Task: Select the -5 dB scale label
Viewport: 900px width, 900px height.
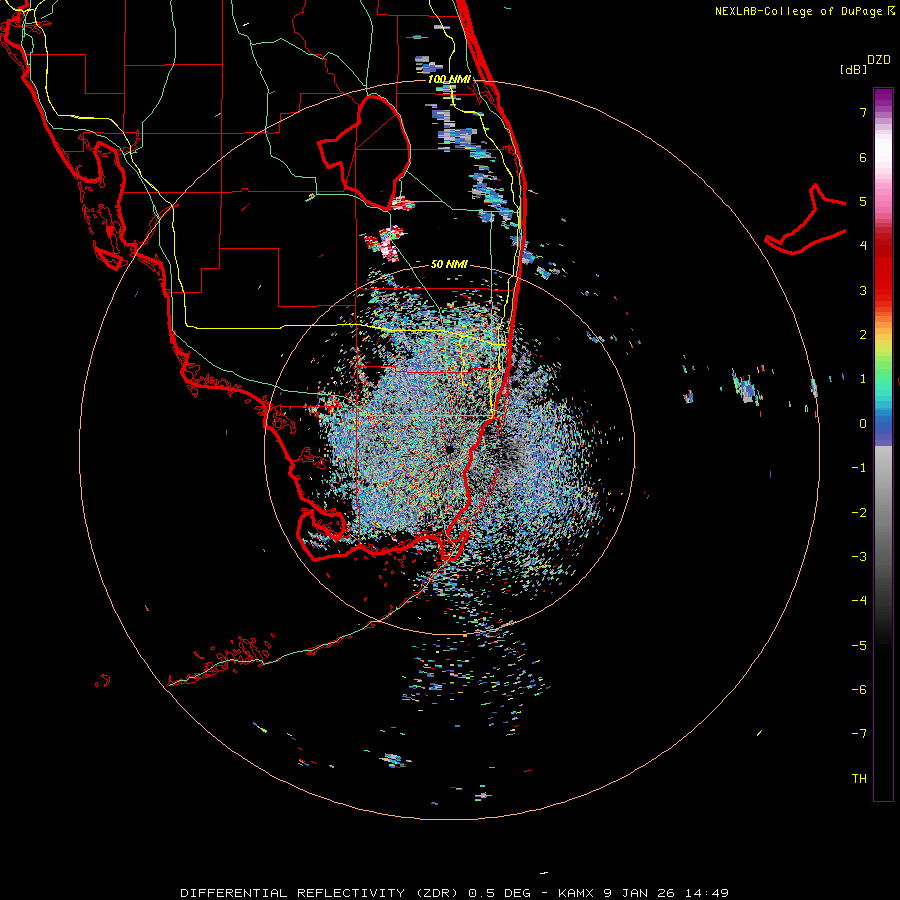Action: [x=859, y=646]
